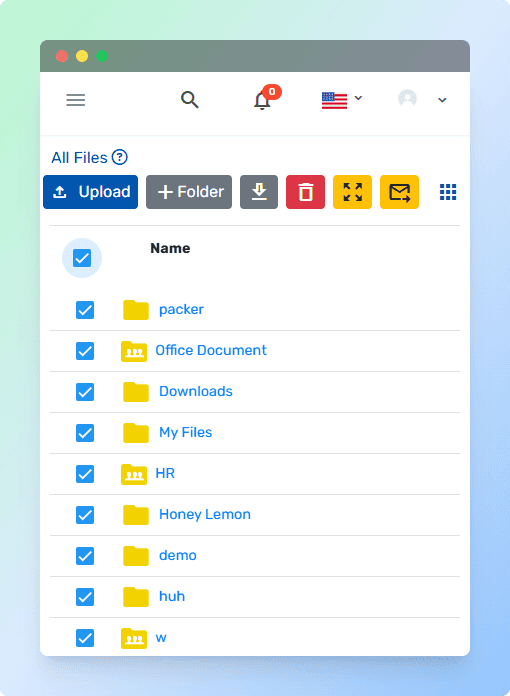The image size is (510, 696).
Task: Click the search magnifier icon
Action: 190,99
